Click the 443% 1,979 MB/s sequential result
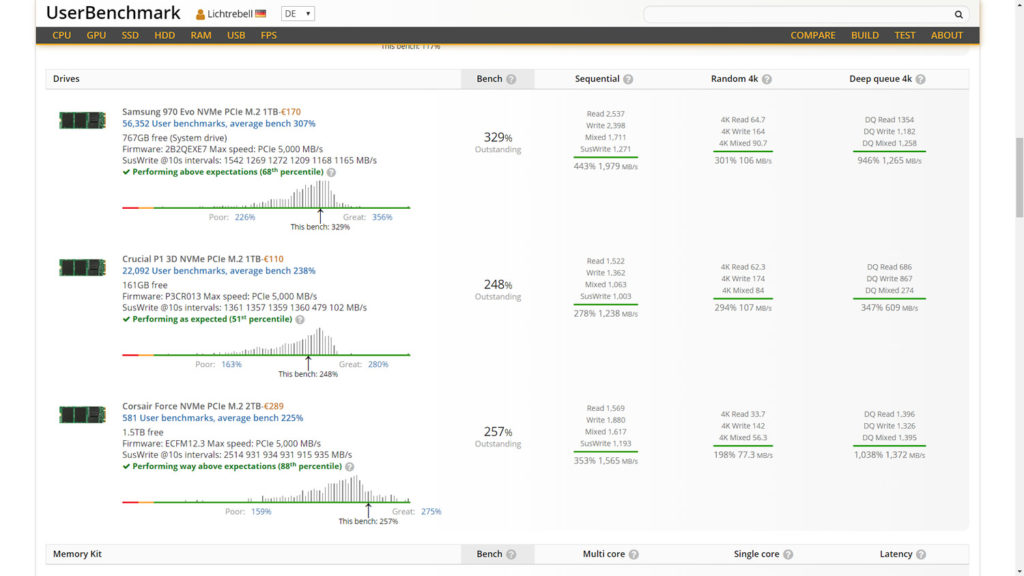The width and height of the screenshot is (1024, 576). click(605, 167)
